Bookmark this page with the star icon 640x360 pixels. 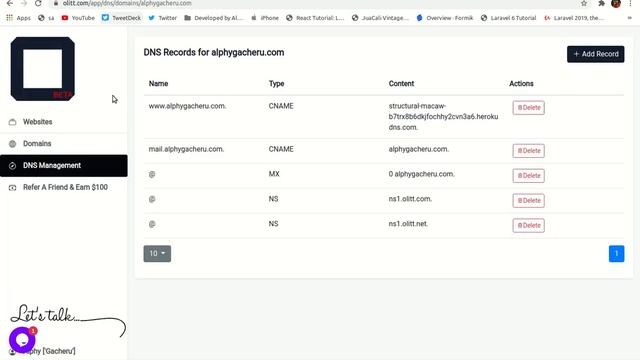pyautogui.click(x=584, y=3)
